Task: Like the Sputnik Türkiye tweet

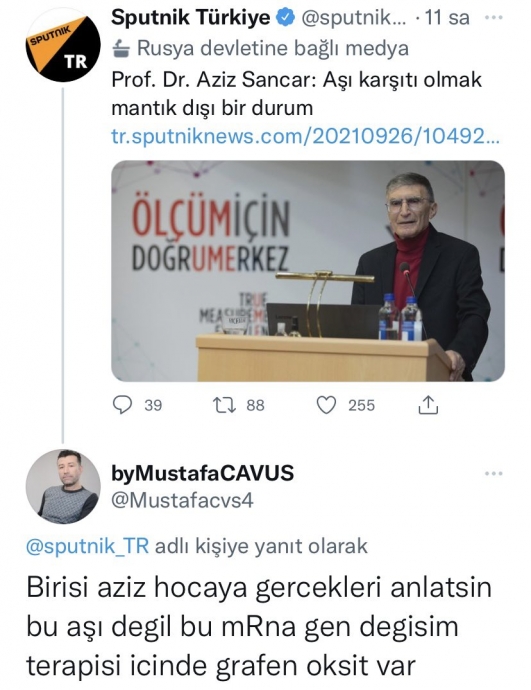Action: [x=326, y=405]
